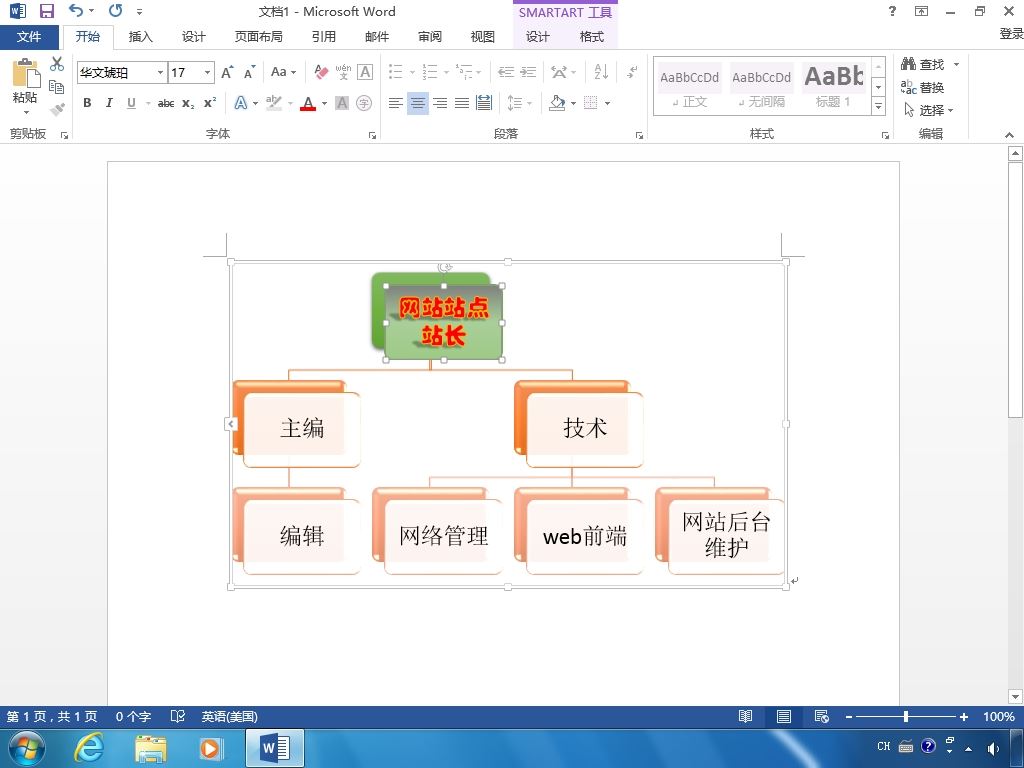Click the zoom slider handle

coord(906,716)
